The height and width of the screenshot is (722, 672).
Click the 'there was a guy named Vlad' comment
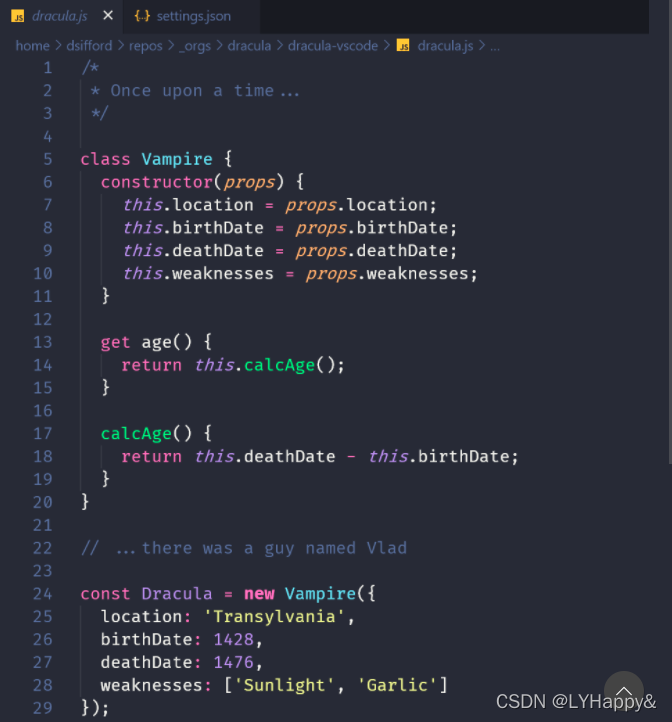(274, 548)
